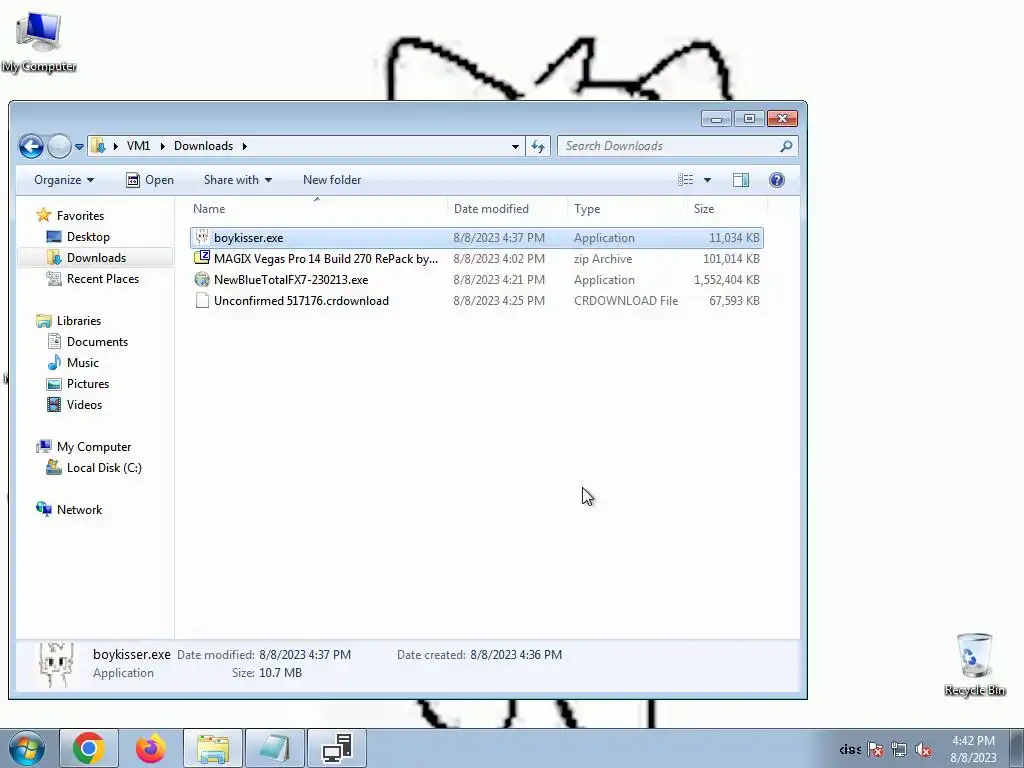
Task: Sort by the Name column header
Action: click(x=319, y=209)
